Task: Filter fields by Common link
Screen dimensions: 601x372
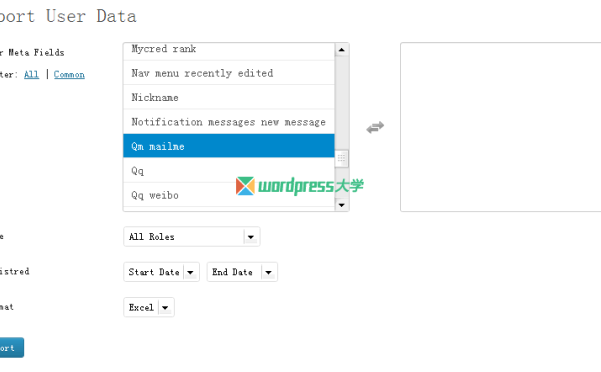Action: [69, 74]
